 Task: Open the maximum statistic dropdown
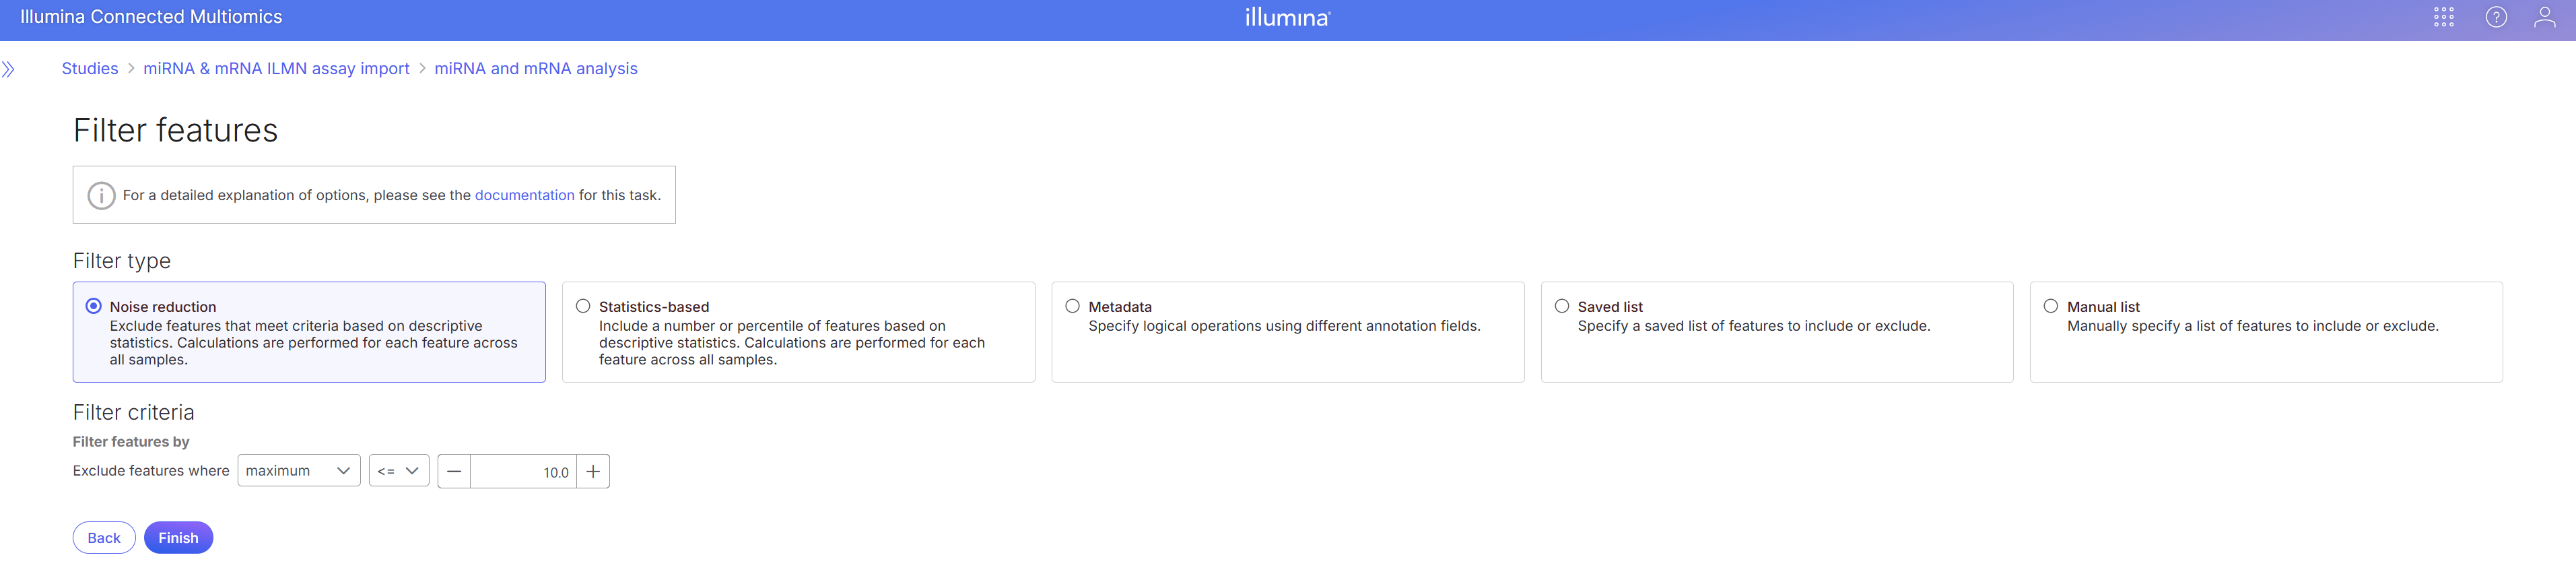click(x=298, y=471)
